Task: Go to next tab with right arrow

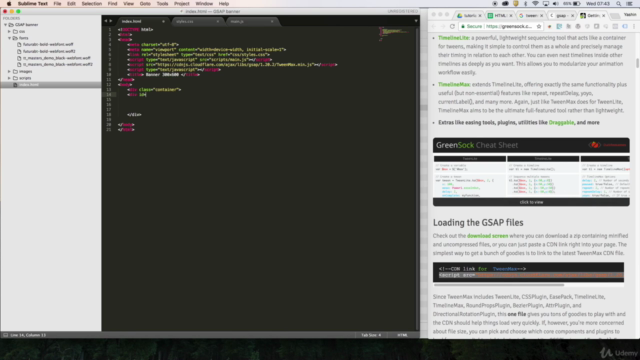Action: [x=111, y=21]
